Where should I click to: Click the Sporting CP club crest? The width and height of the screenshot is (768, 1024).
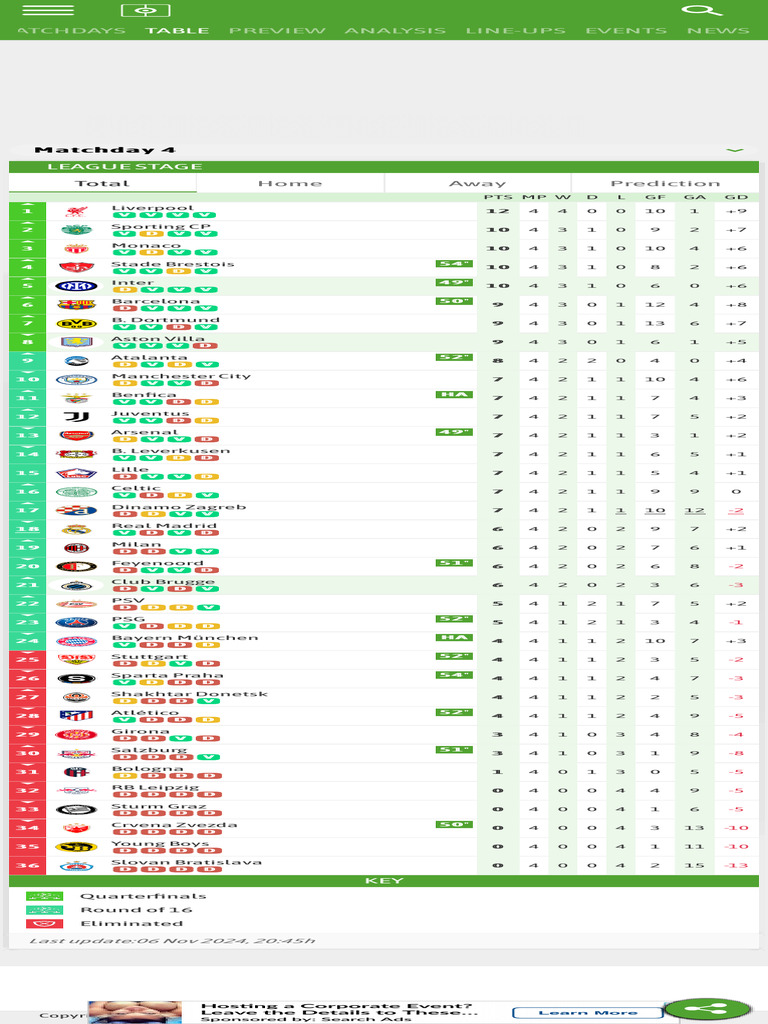pyautogui.click(x=76, y=230)
